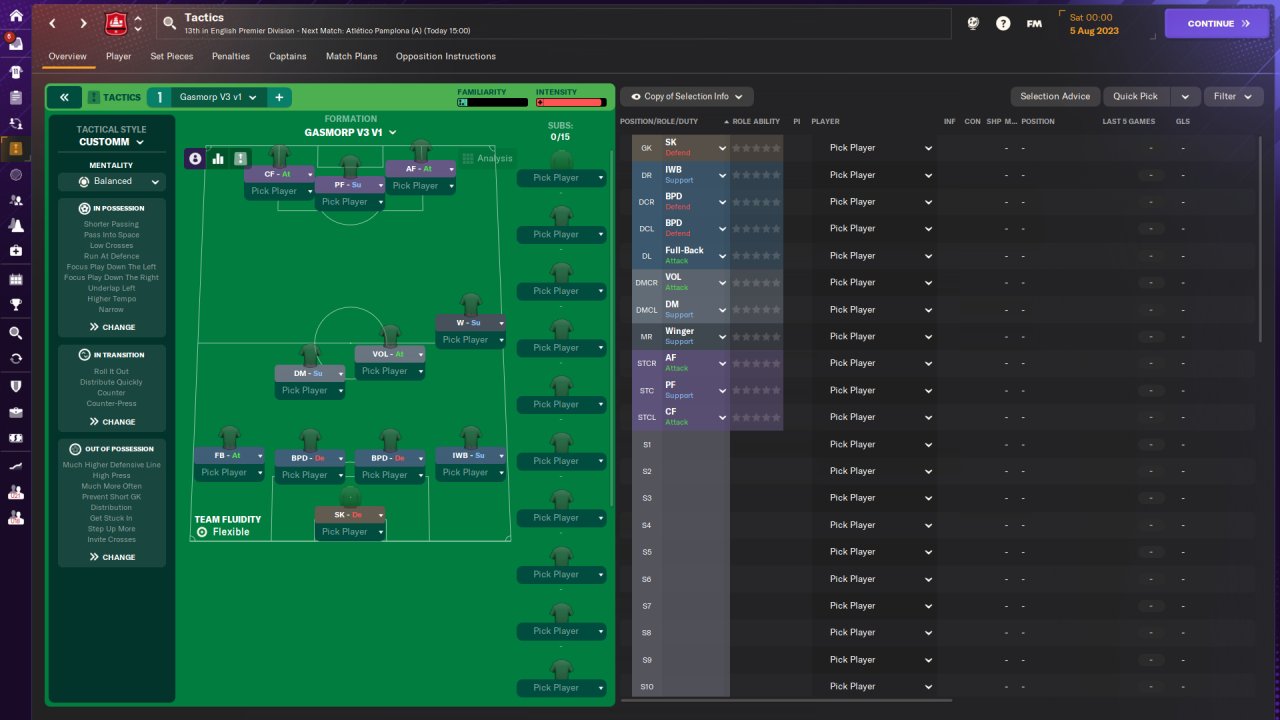Click the red club badge icon
This screenshot has height=720, width=1280.
tap(116, 22)
